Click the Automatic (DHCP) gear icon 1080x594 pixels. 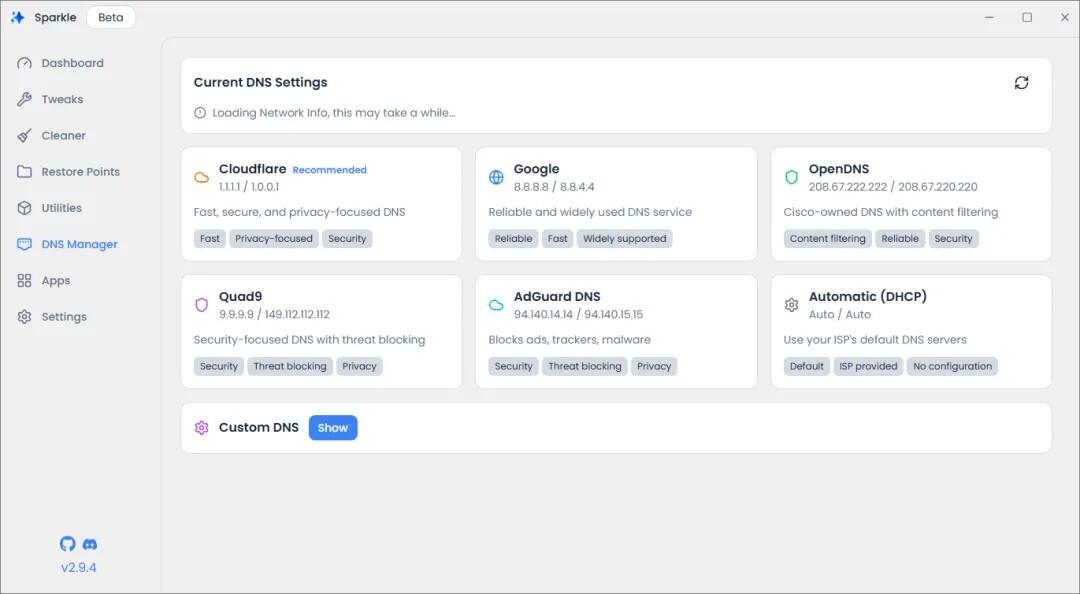click(791, 305)
